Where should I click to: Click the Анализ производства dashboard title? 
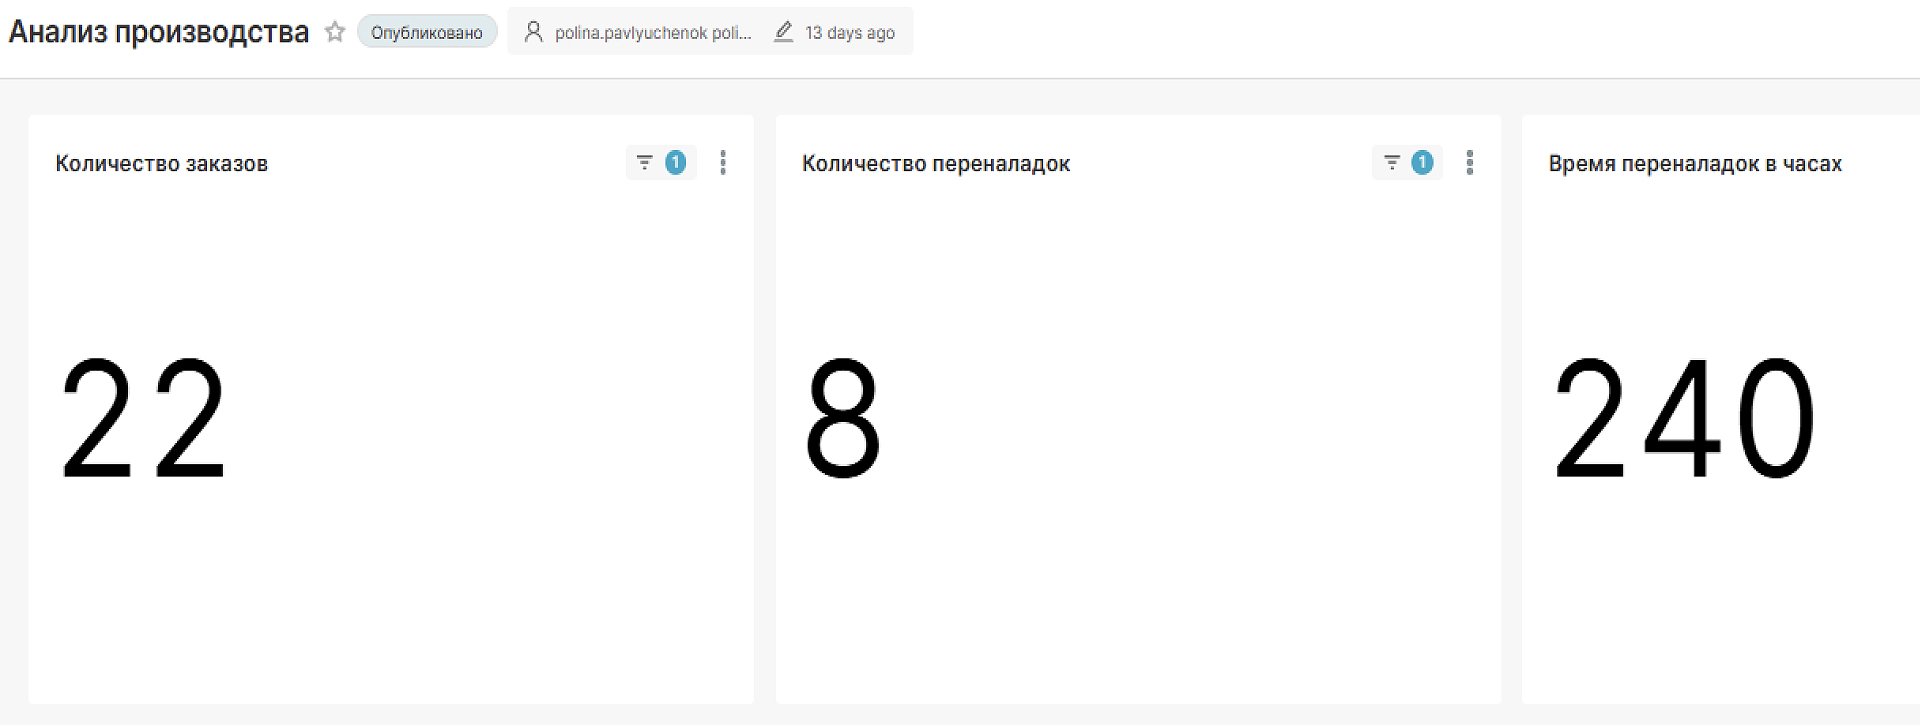coord(159,32)
